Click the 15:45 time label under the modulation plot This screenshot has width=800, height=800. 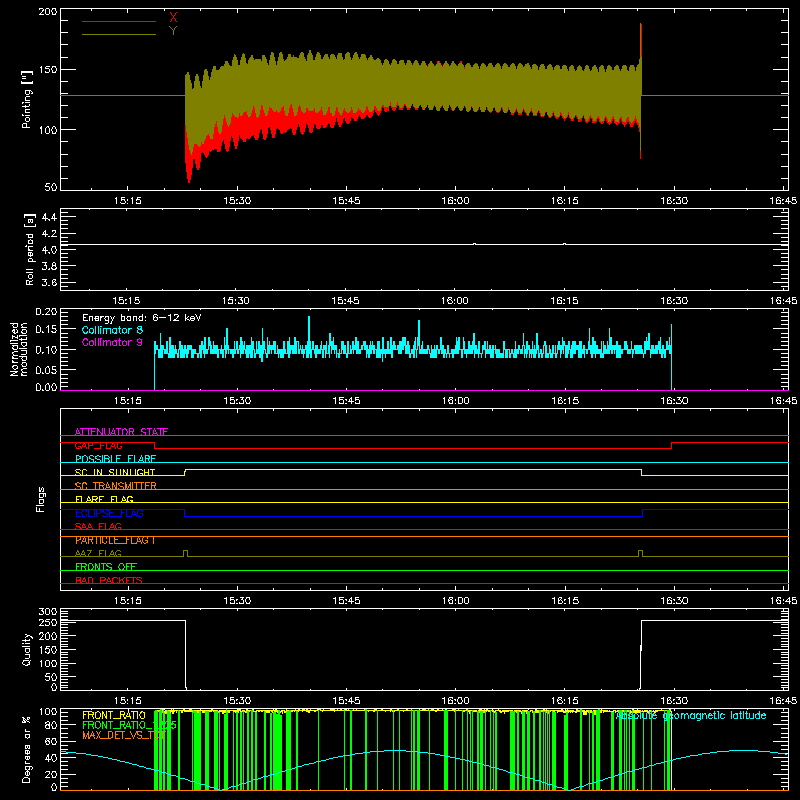click(x=346, y=401)
